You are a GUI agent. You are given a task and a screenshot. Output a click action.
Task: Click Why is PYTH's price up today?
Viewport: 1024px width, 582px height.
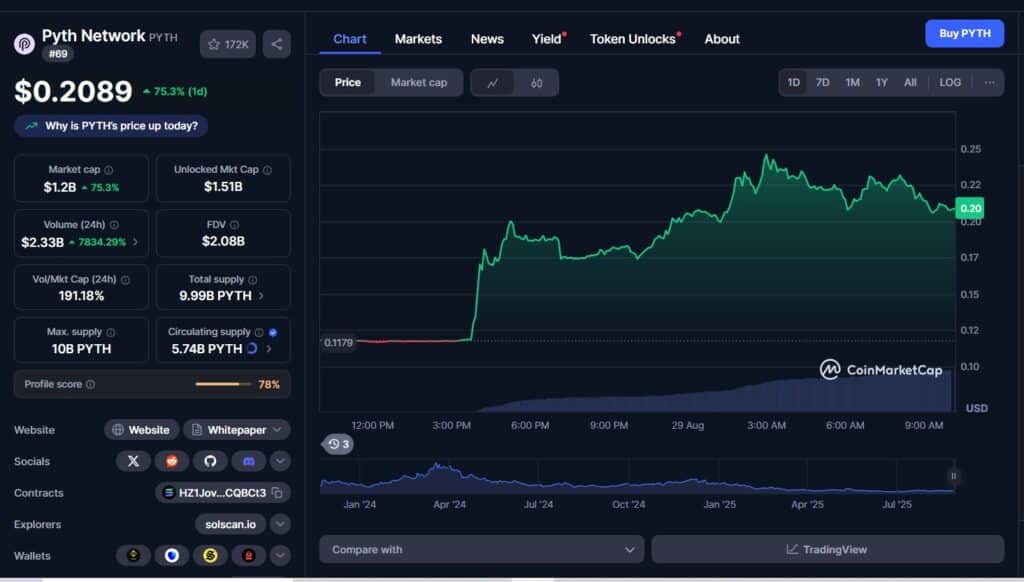[x=111, y=125]
